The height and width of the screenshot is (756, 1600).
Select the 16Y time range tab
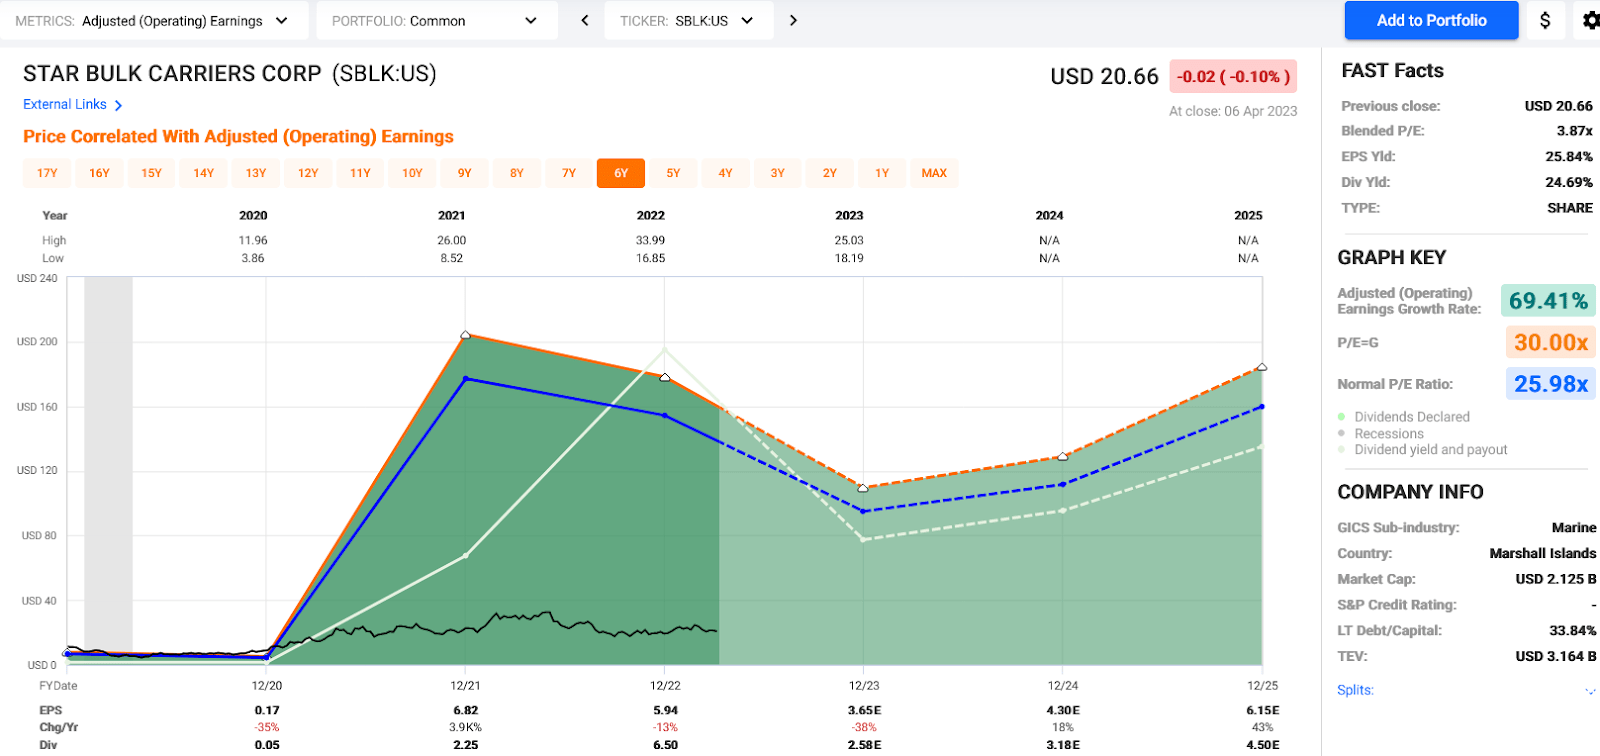click(99, 173)
